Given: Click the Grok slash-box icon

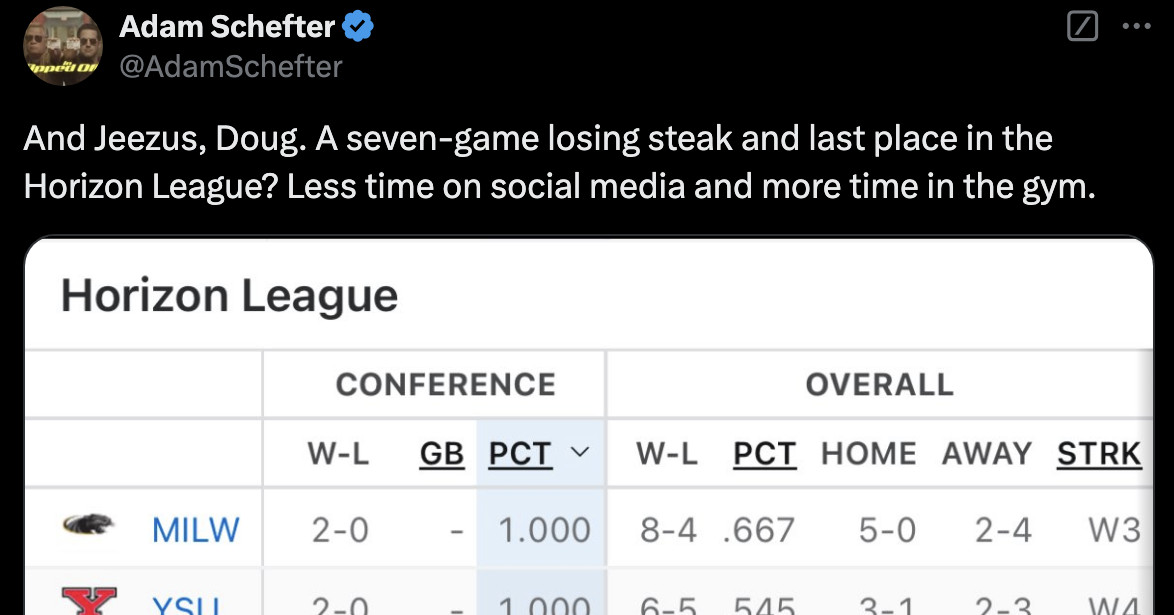Looking at the screenshot, I should (x=1082, y=28).
